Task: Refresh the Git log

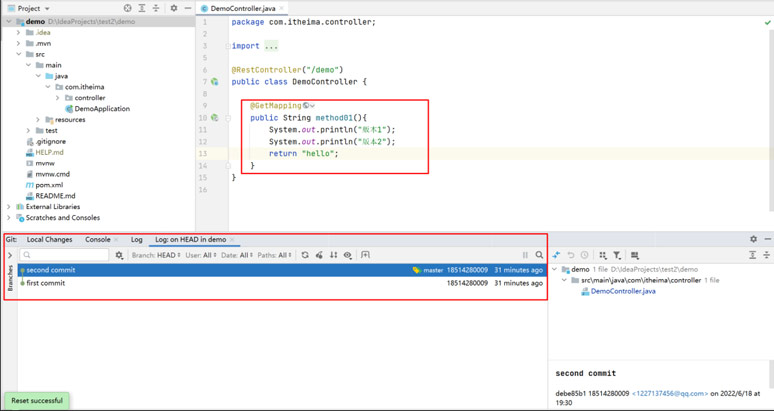Action: tap(305, 255)
